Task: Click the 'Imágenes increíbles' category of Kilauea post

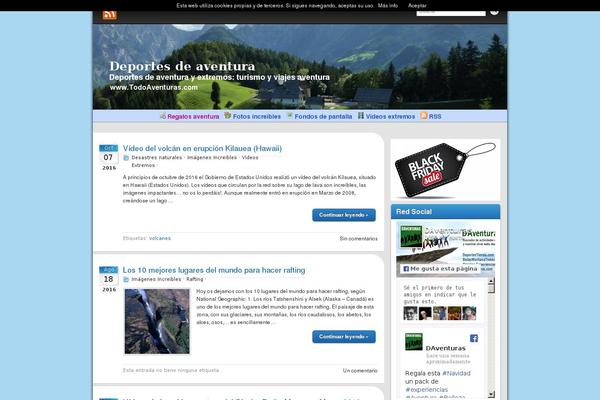Action: pyautogui.click(x=212, y=158)
